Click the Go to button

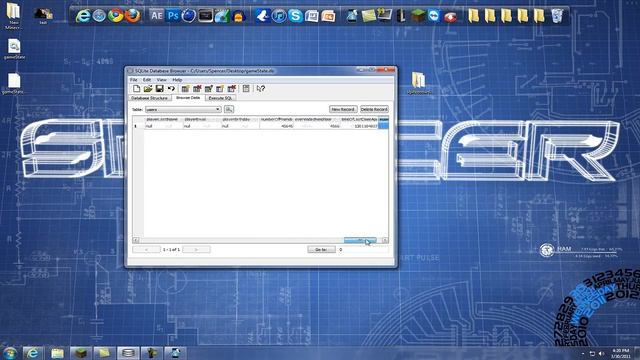point(321,249)
